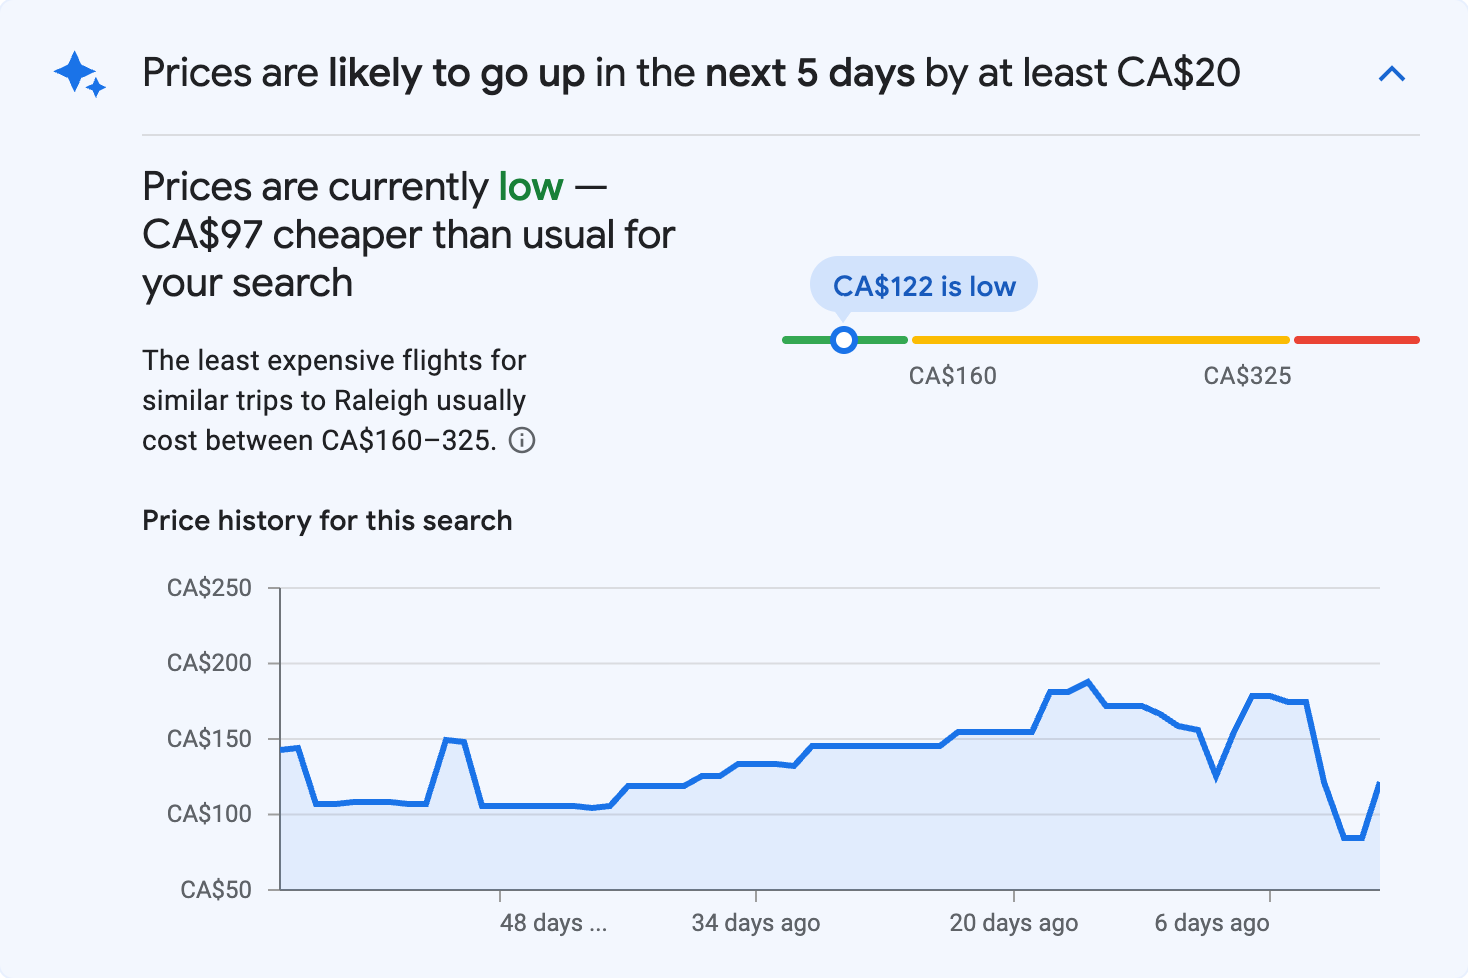The height and width of the screenshot is (978, 1468).
Task: Click the red high-price segment
Action: pos(1357,340)
